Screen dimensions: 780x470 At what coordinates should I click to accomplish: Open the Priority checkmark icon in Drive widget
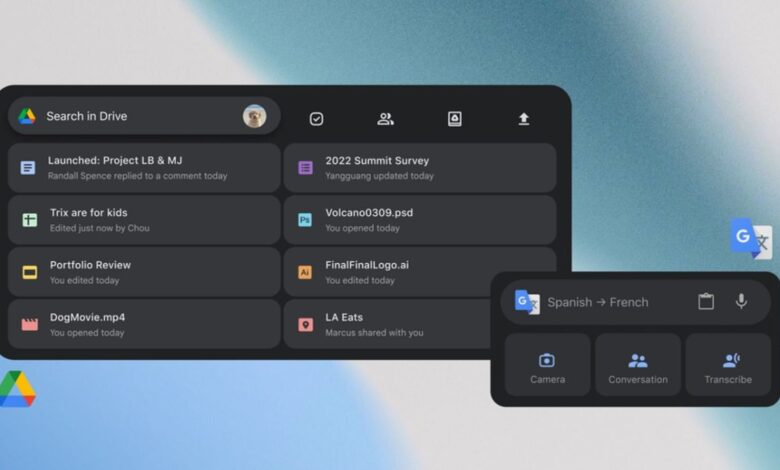click(x=316, y=119)
